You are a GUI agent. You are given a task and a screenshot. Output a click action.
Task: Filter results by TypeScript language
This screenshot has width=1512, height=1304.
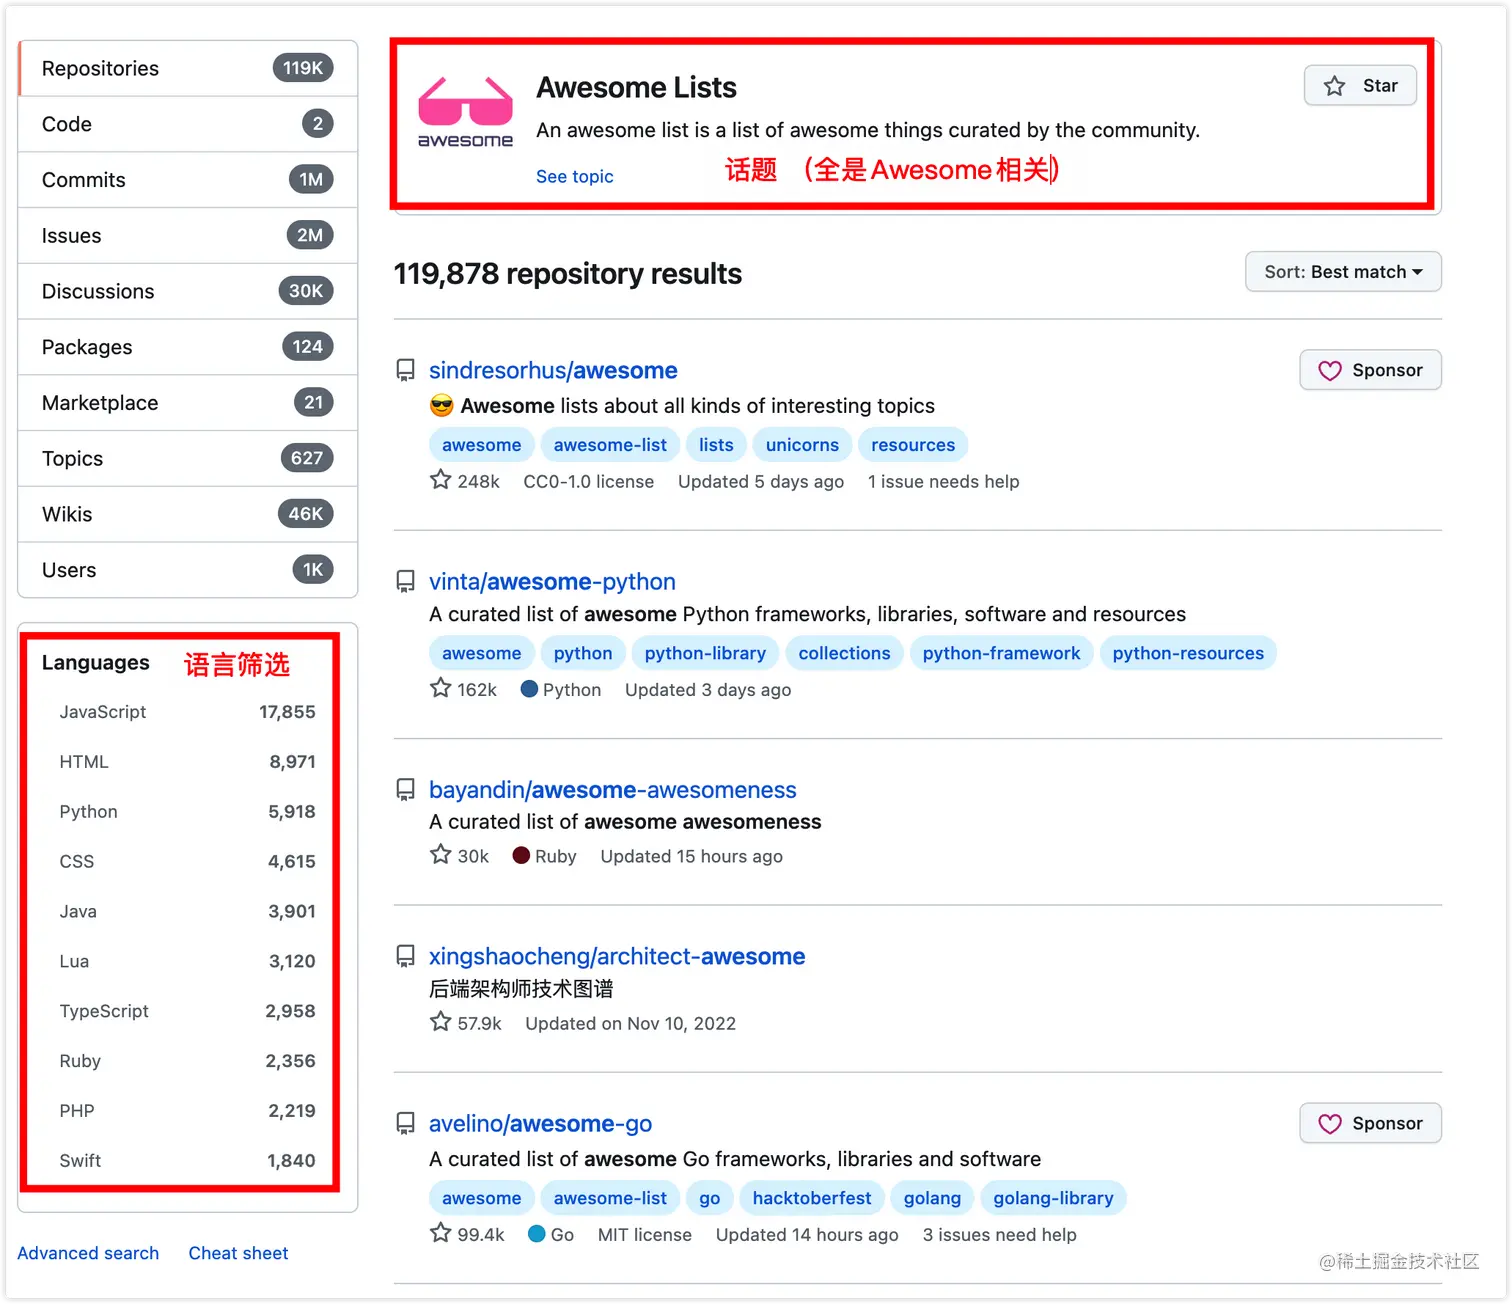[x=187, y=1012]
